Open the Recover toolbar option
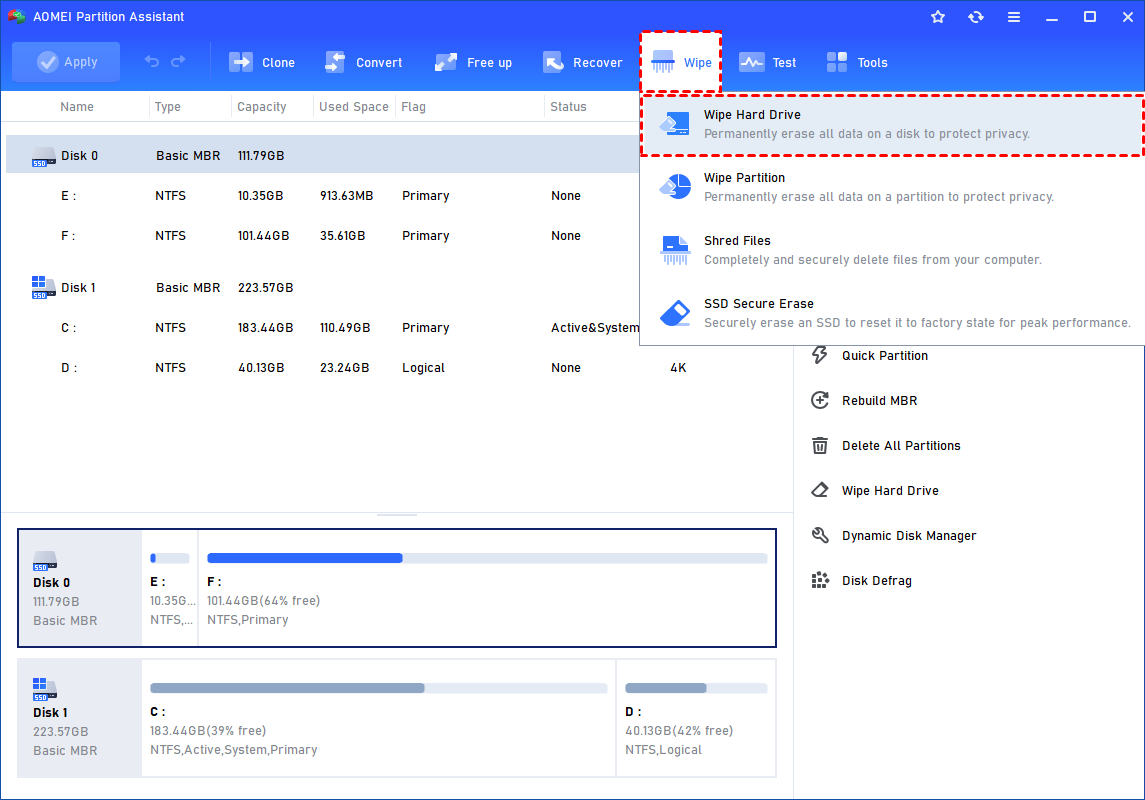 [x=583, y=62]
